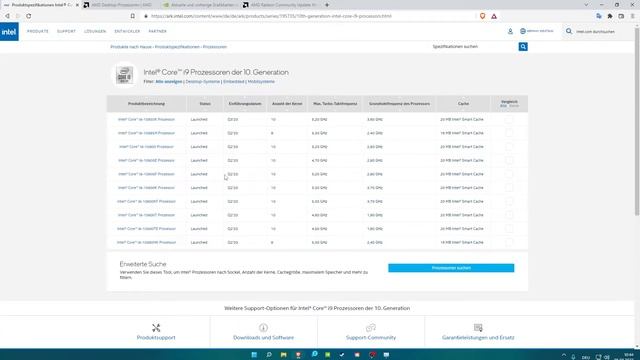Viewport: 640px width, 360px height.
Task: Click the Downloads und Software icon
Action: [263, 327]
